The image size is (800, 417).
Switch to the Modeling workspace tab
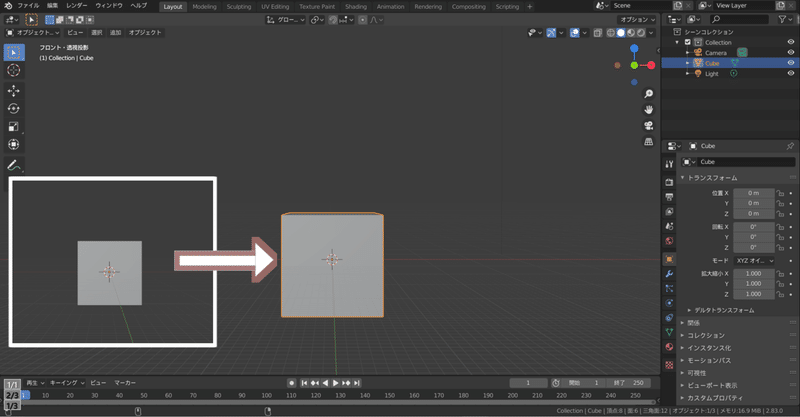point(204,7)
